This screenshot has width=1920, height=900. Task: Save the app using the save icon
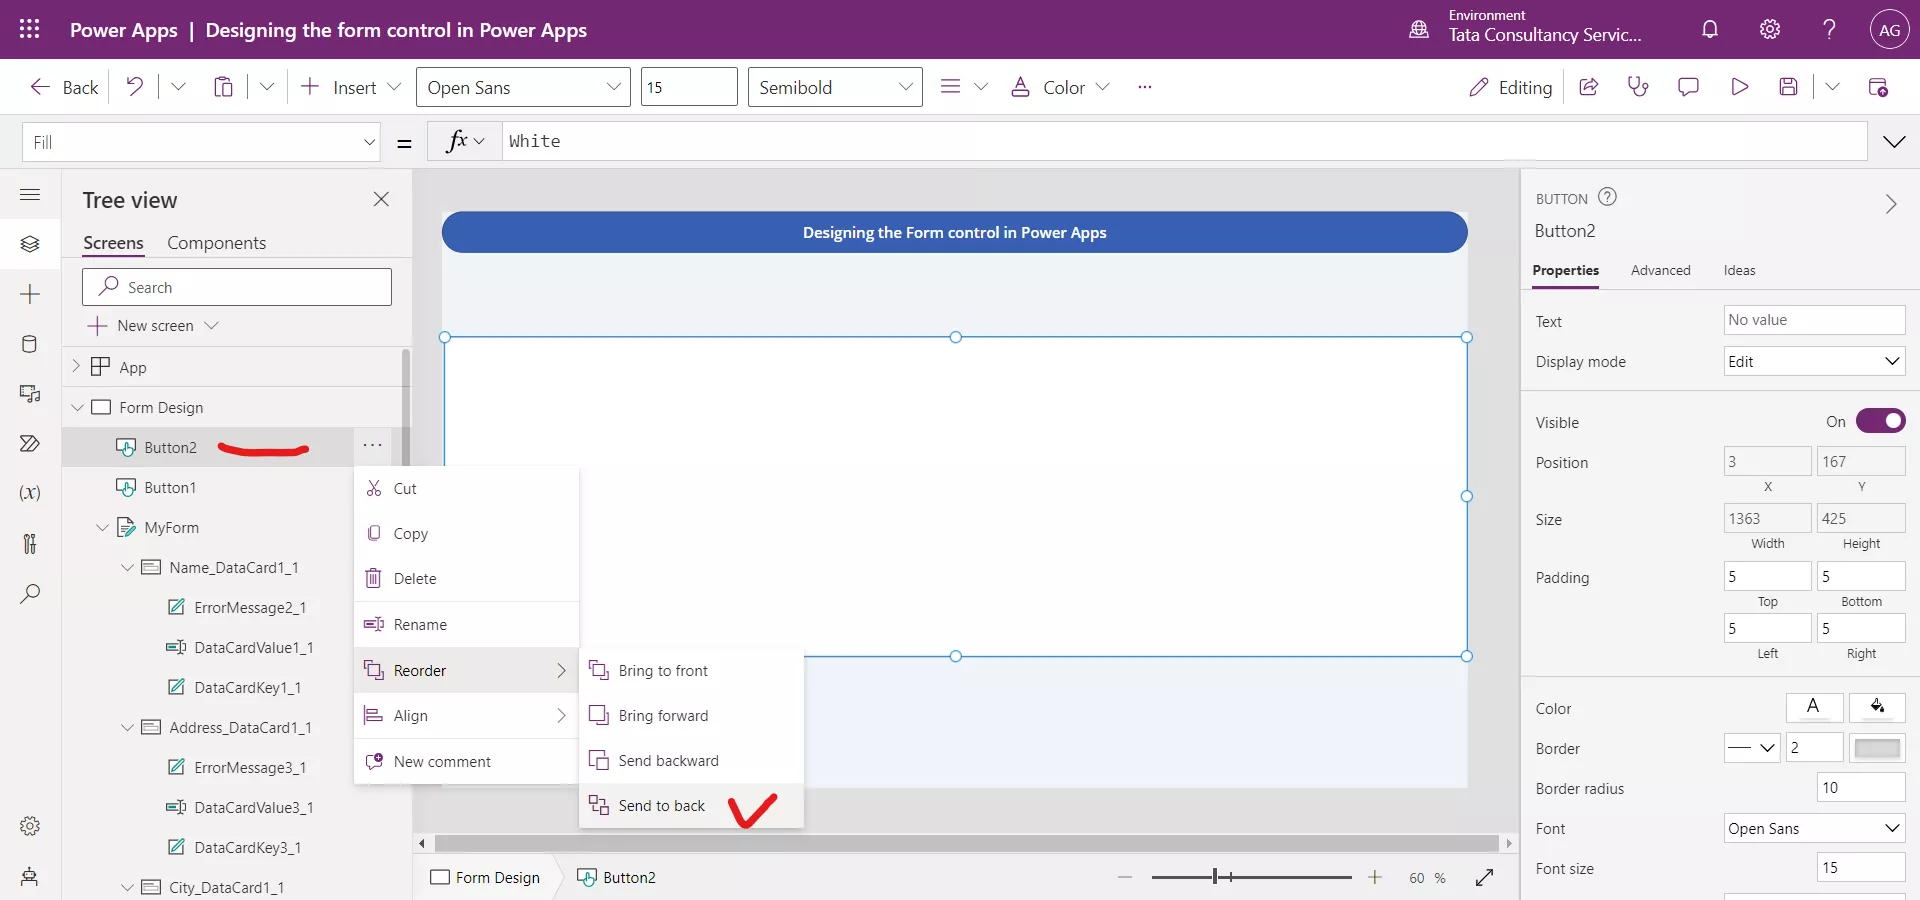coord(1789,87)
